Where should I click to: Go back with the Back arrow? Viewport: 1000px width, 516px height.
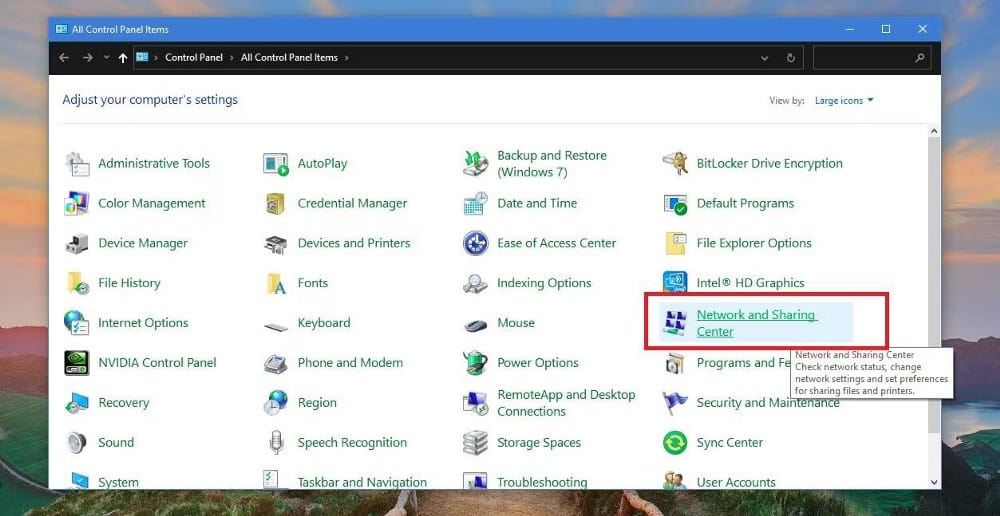point(64,57)
